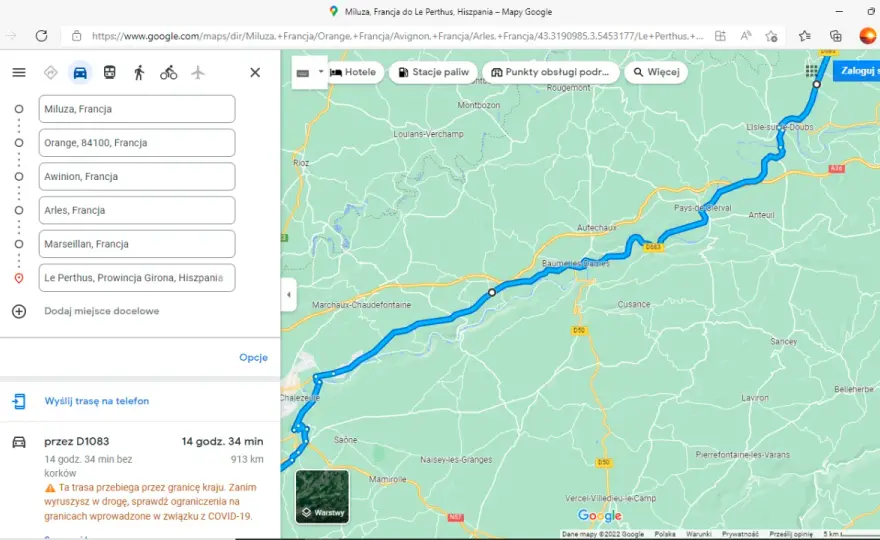Edit the Miluza, Francja starting point field
This screenshot has width=880, height=540.
pos(137,109)
